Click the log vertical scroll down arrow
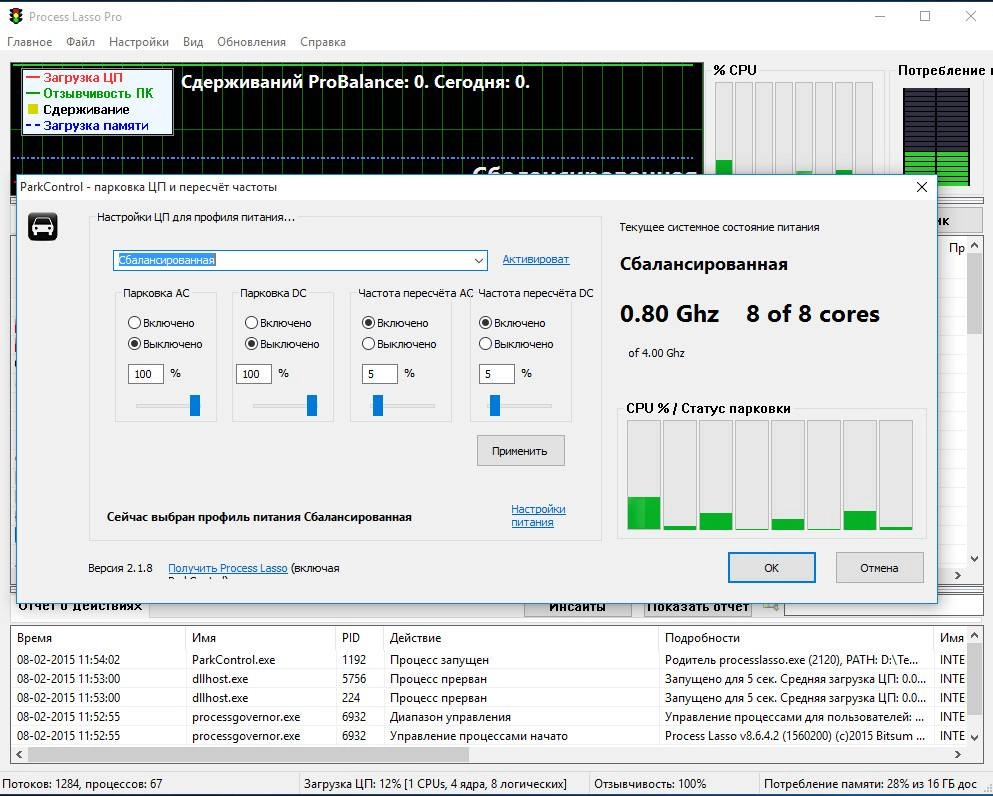This screenshot has height=796, width=993. [x=975, y=738]
